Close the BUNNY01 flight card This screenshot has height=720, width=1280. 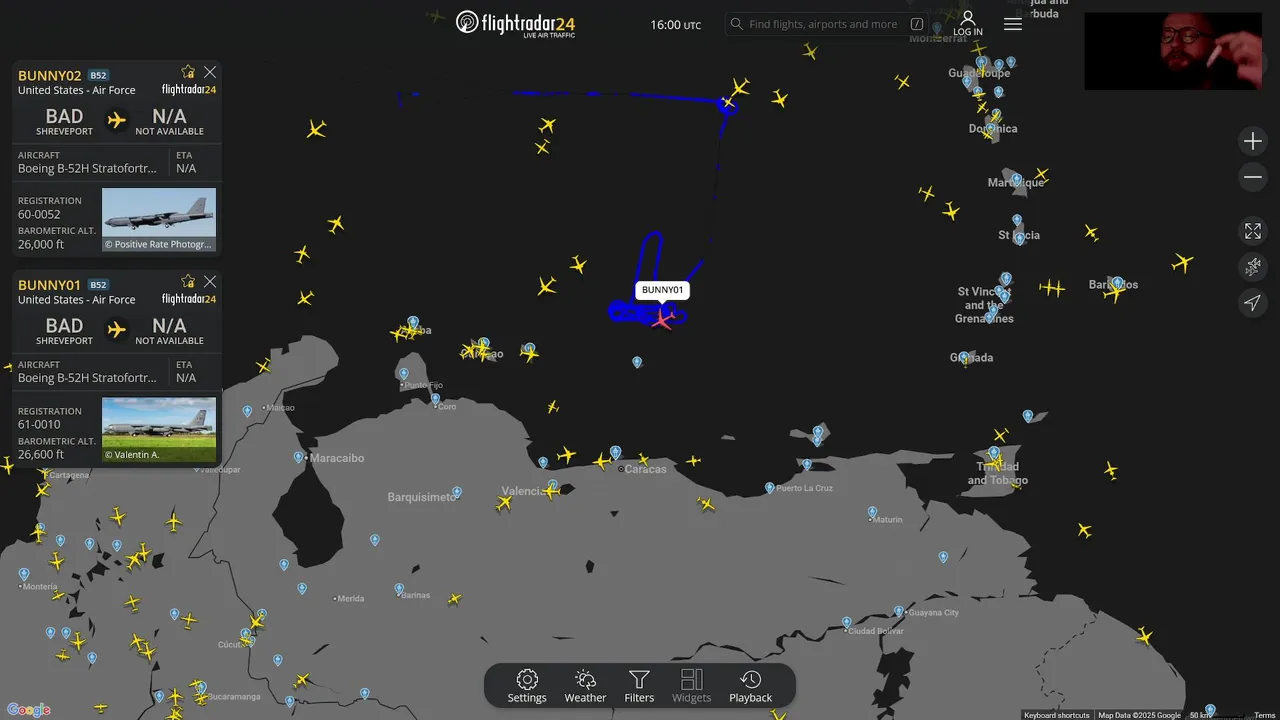click(210, 282)
